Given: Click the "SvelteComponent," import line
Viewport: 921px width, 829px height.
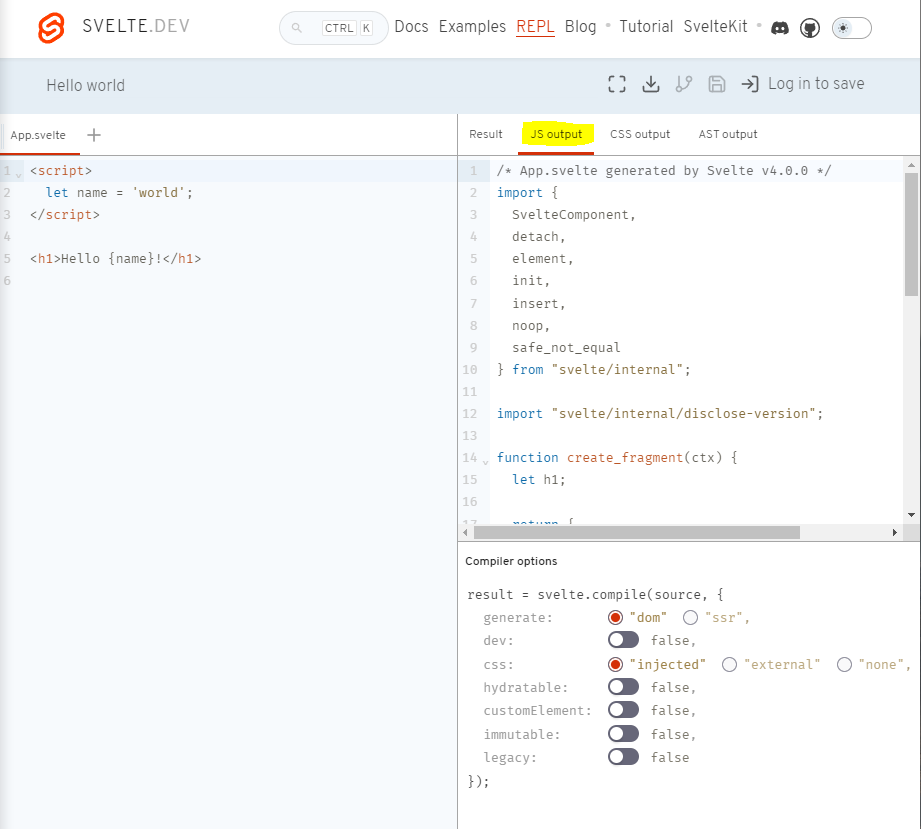Looking at the screenshot, I should [x=573, y=214].
